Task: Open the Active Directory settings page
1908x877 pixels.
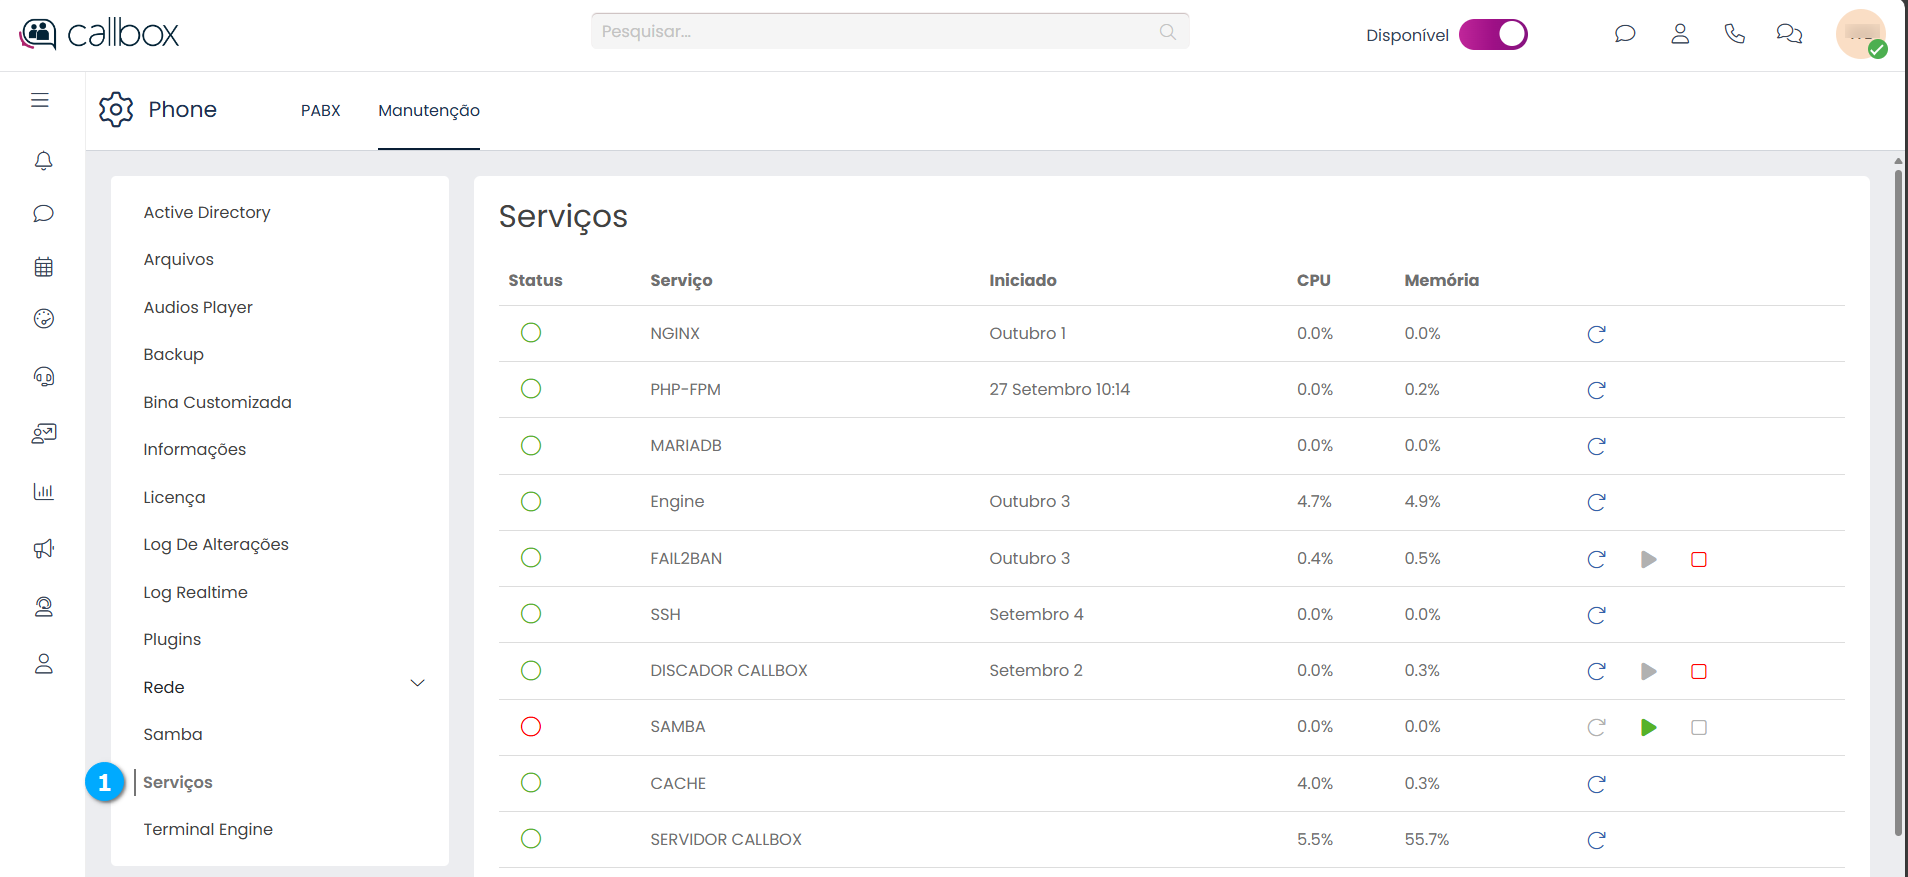Action: pos(206,213)
